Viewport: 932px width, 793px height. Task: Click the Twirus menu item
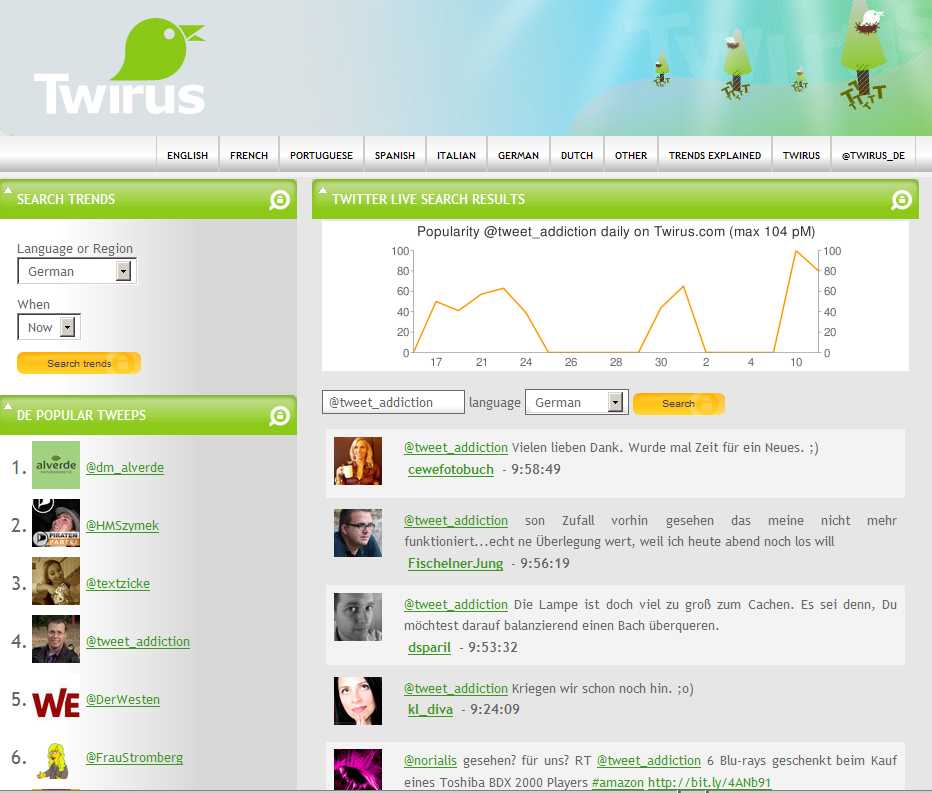coord(801,155)
